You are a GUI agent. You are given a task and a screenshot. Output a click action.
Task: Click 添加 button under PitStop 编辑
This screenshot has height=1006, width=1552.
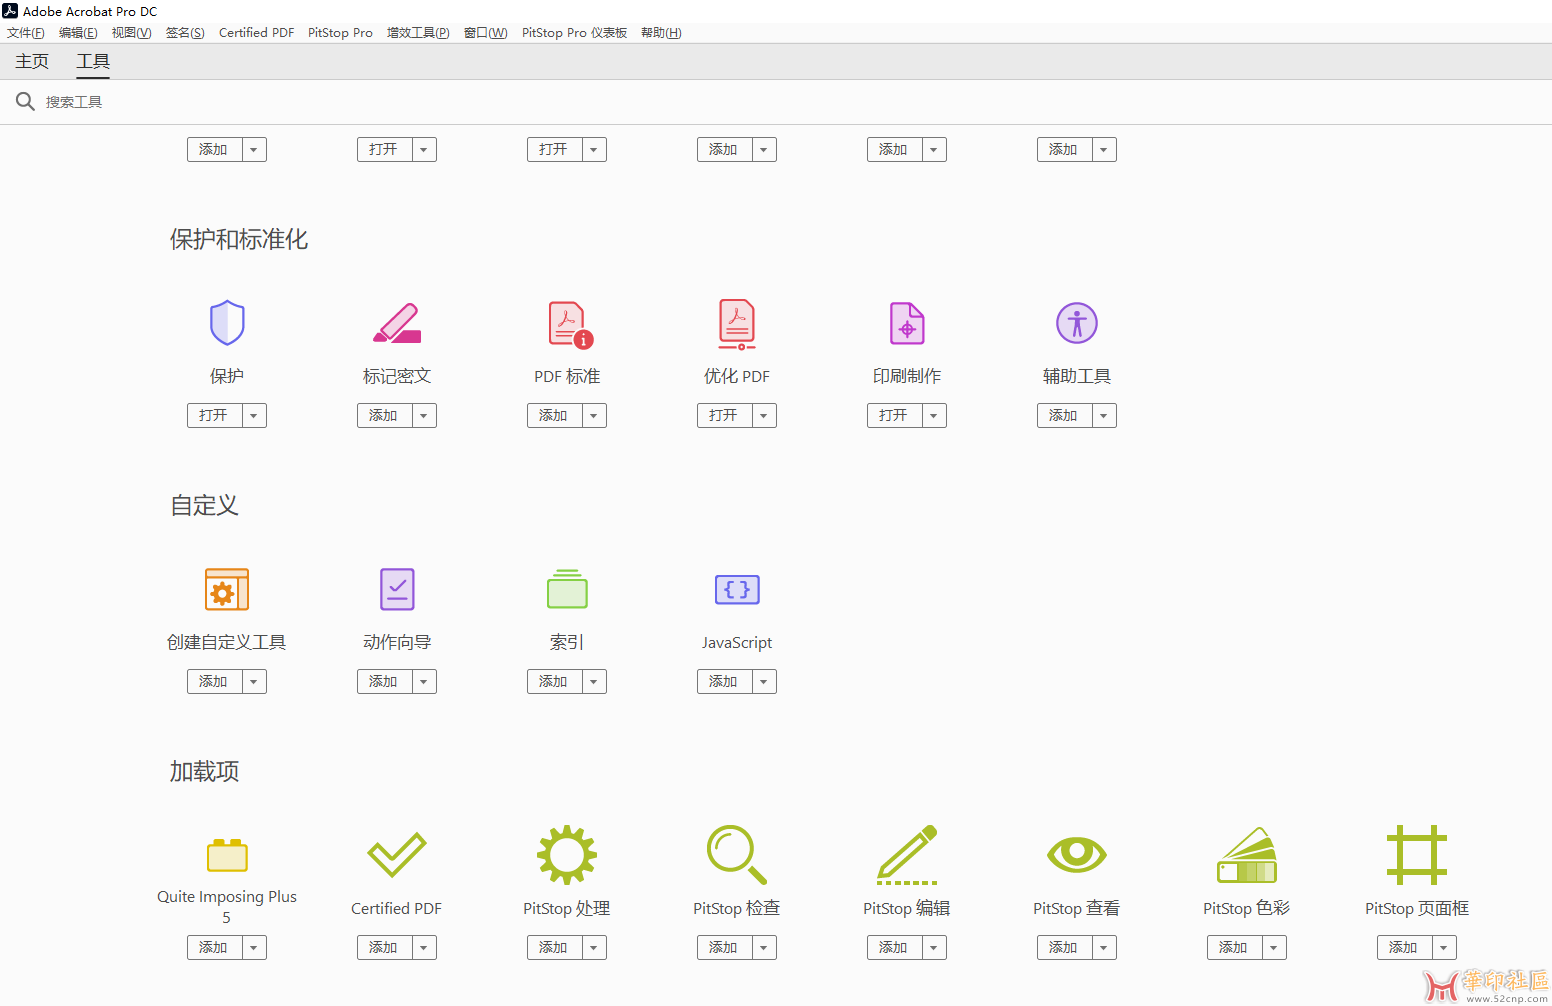[894, 948]
